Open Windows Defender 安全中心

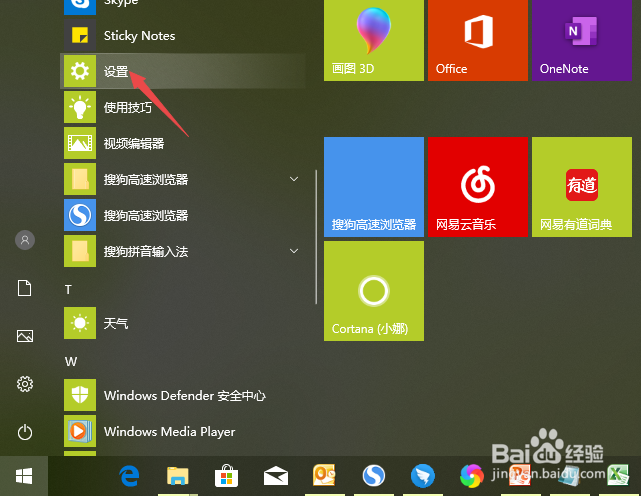coord(183,395)
